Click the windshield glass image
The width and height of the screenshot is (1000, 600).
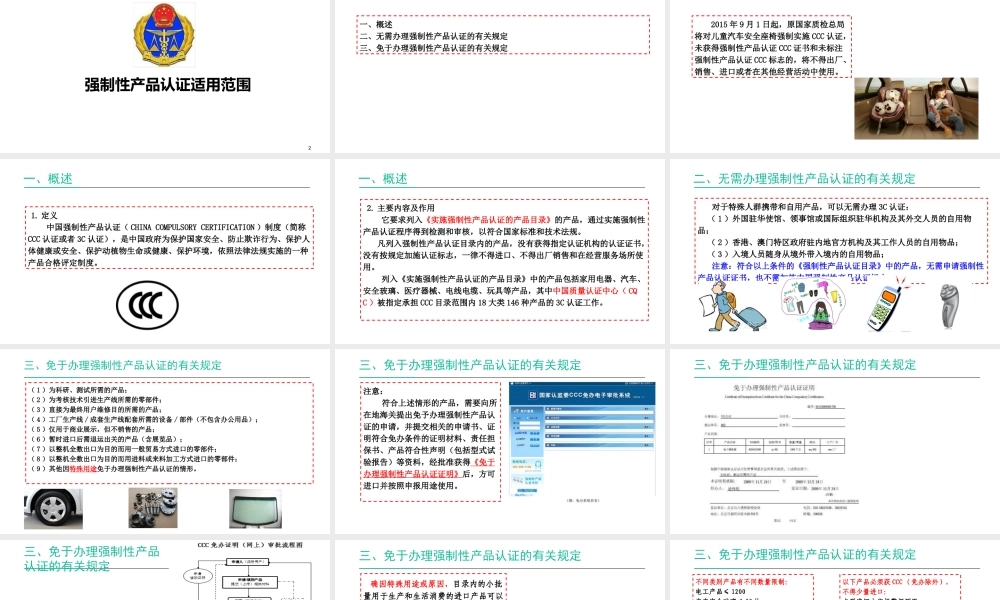(255, 508)
